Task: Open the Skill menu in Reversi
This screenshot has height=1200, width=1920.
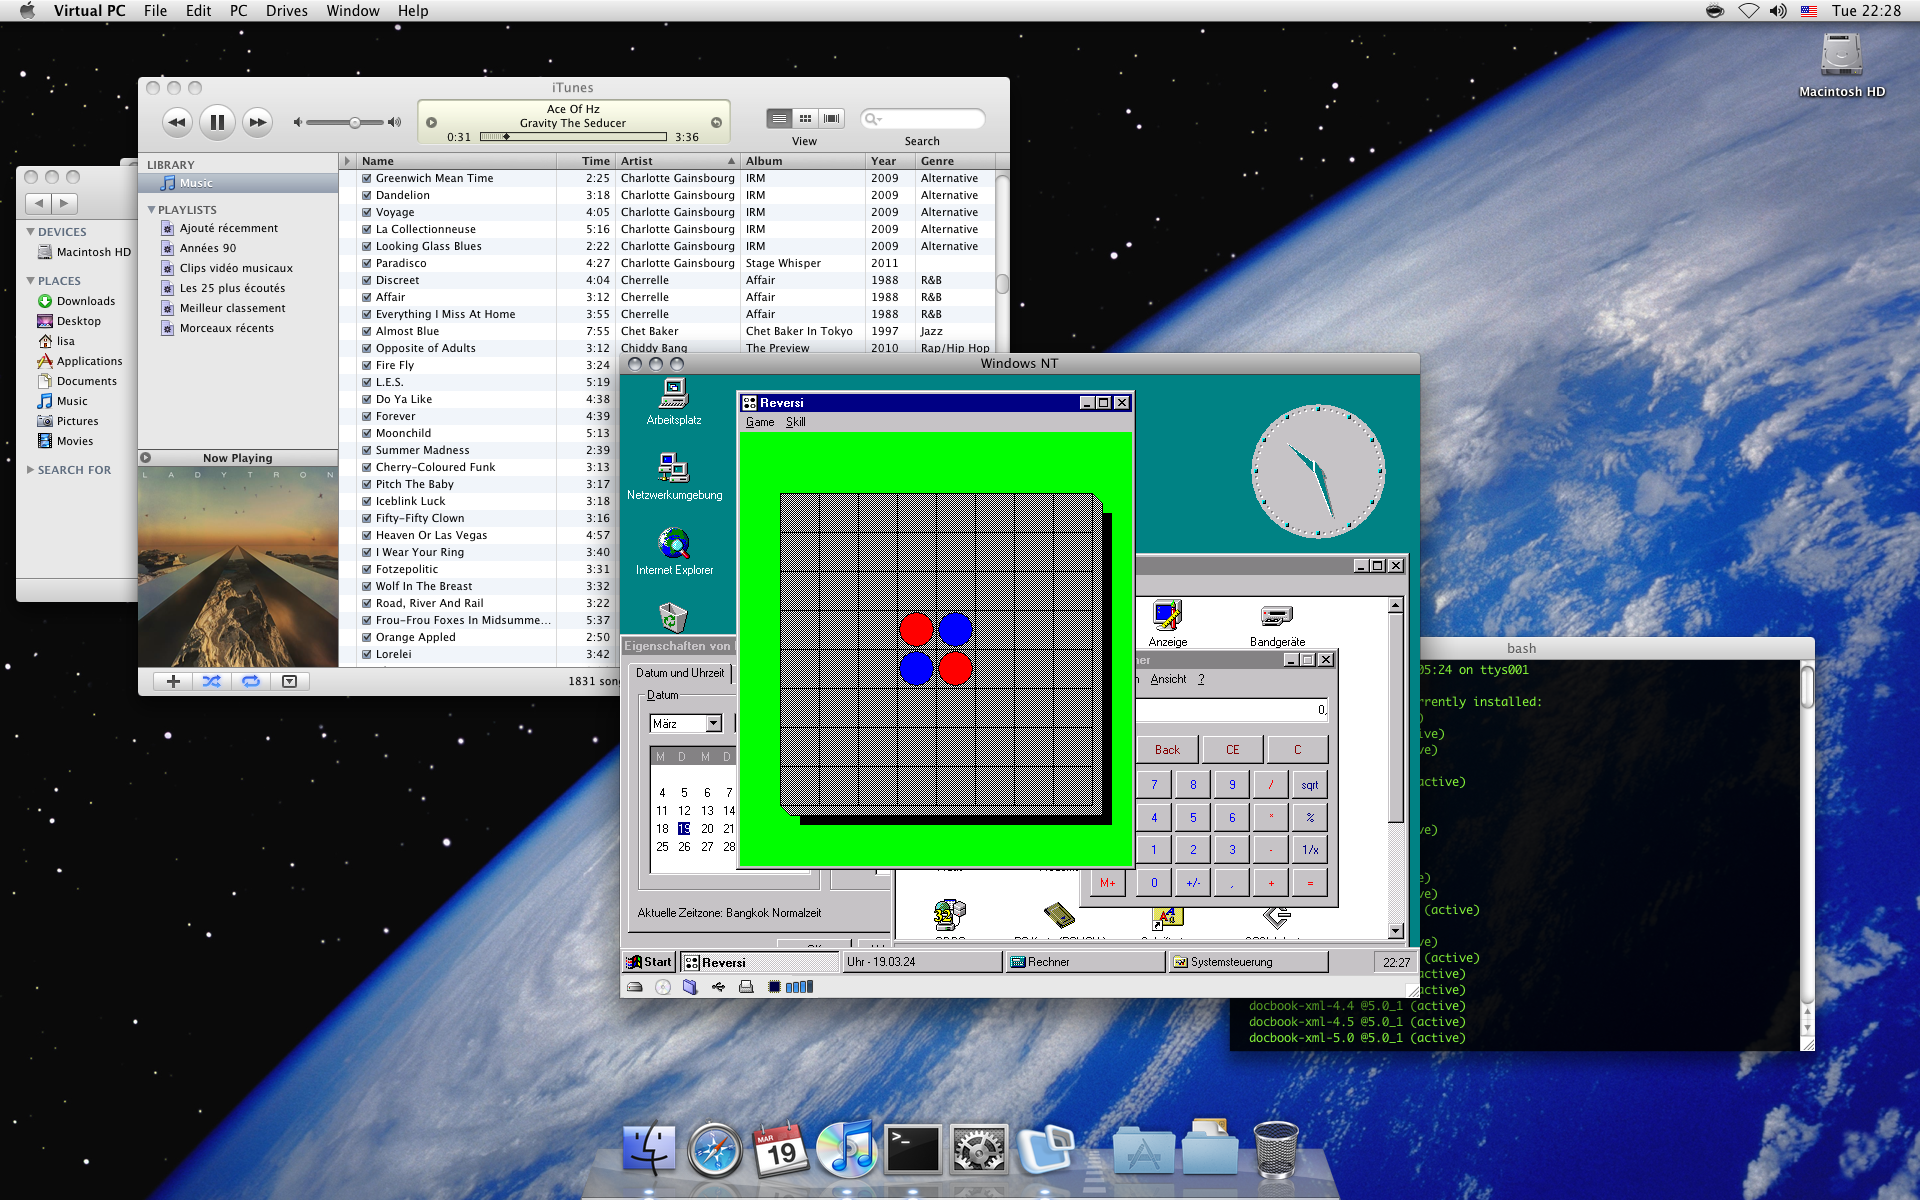Action: [x=795, y=422]
